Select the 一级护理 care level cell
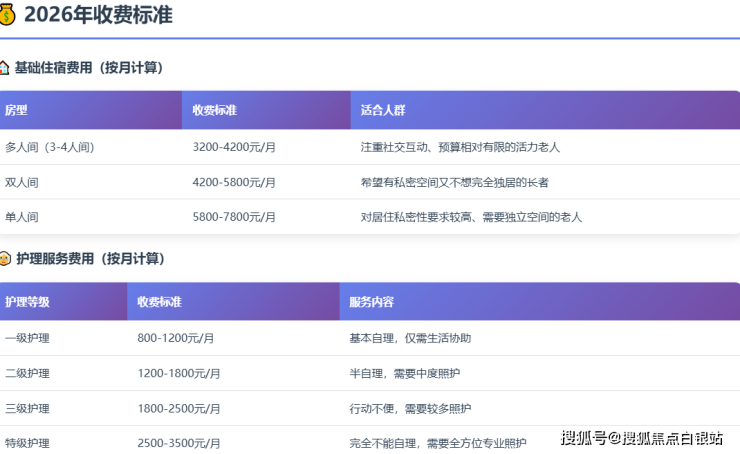 27,338
